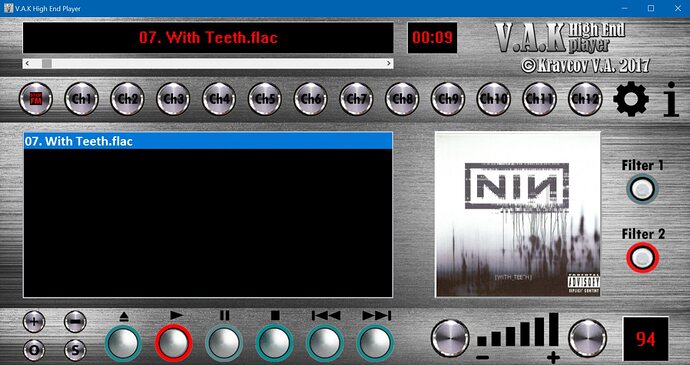Viewport: 690px width, 365px height.
Task: Lower volume with the left knob
Action: coord(450,338)
